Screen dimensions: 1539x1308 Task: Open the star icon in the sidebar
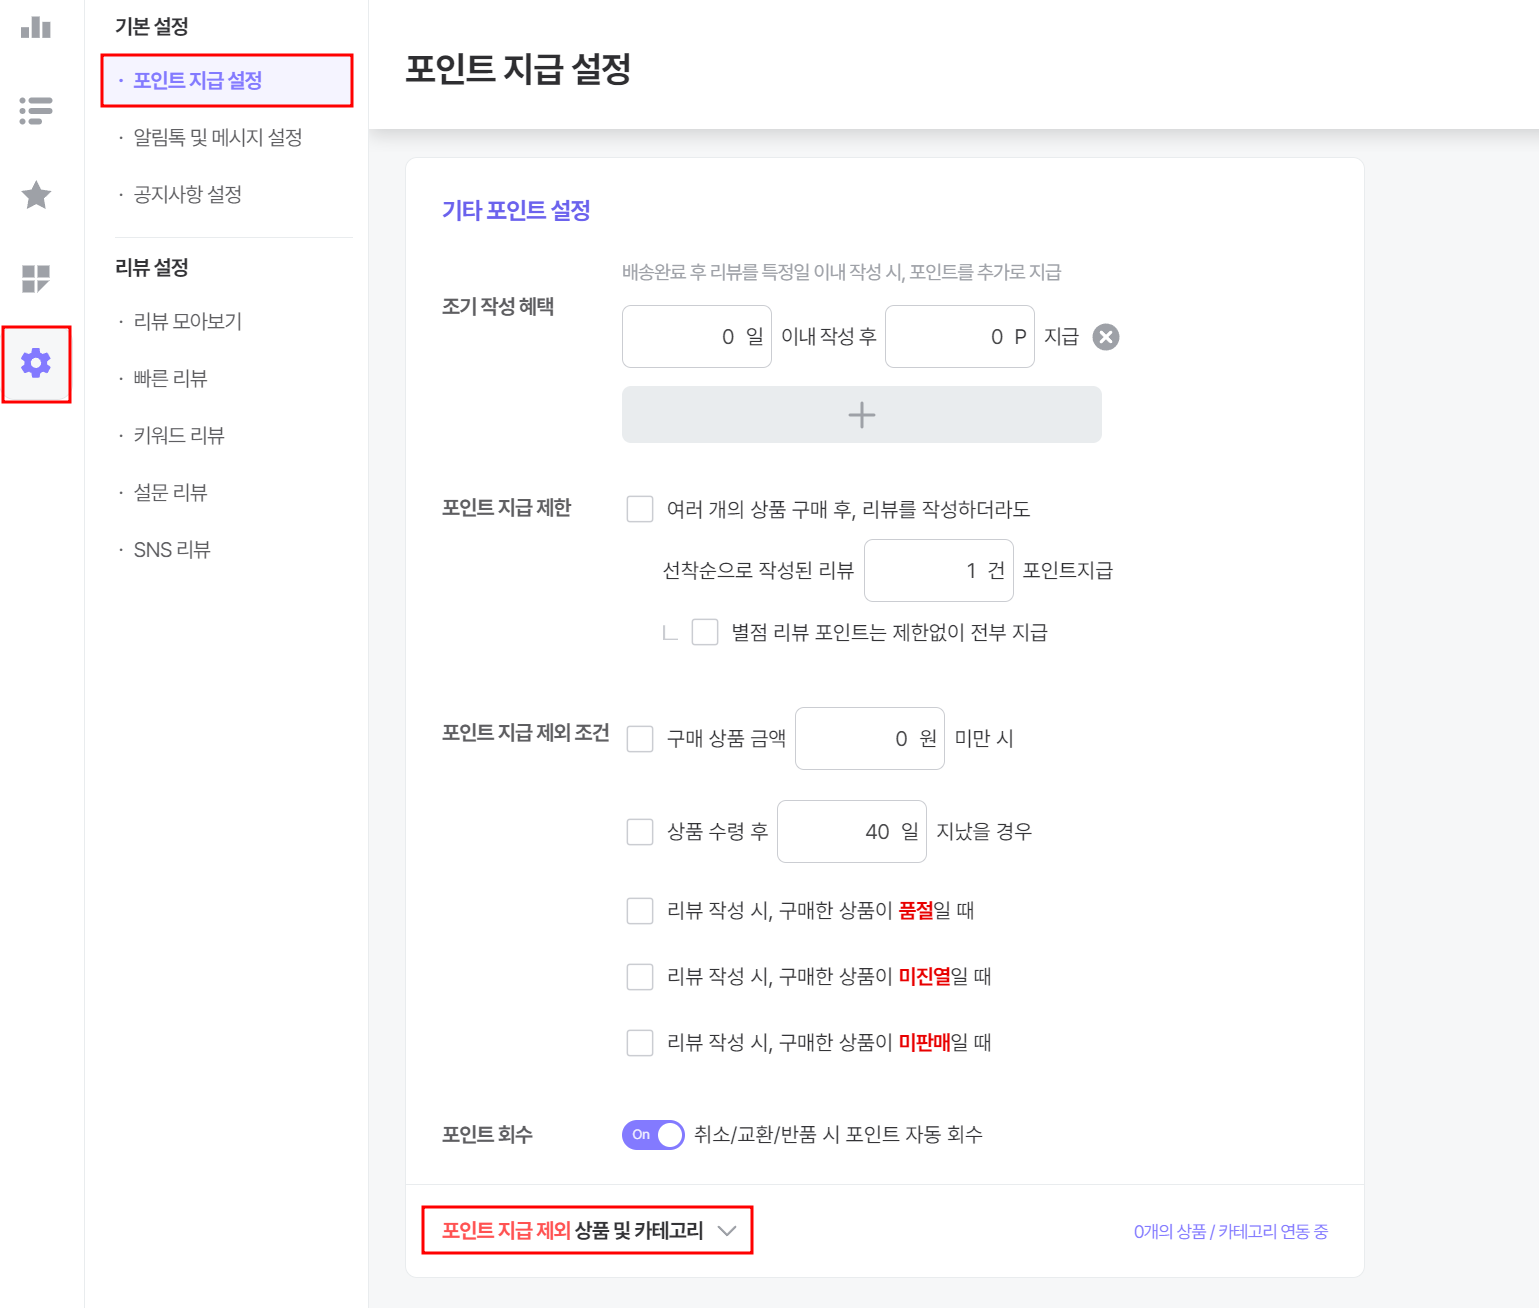point(36,195)
